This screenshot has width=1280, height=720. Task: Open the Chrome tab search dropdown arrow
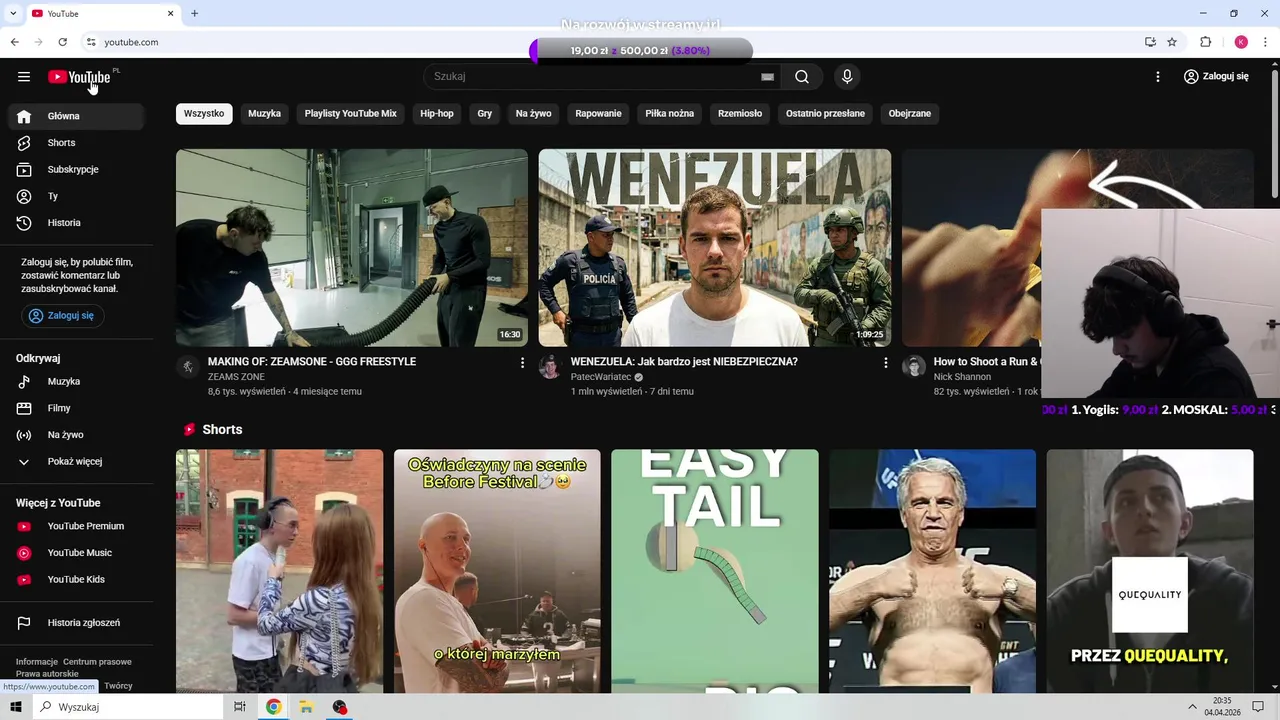click(14, 13)
